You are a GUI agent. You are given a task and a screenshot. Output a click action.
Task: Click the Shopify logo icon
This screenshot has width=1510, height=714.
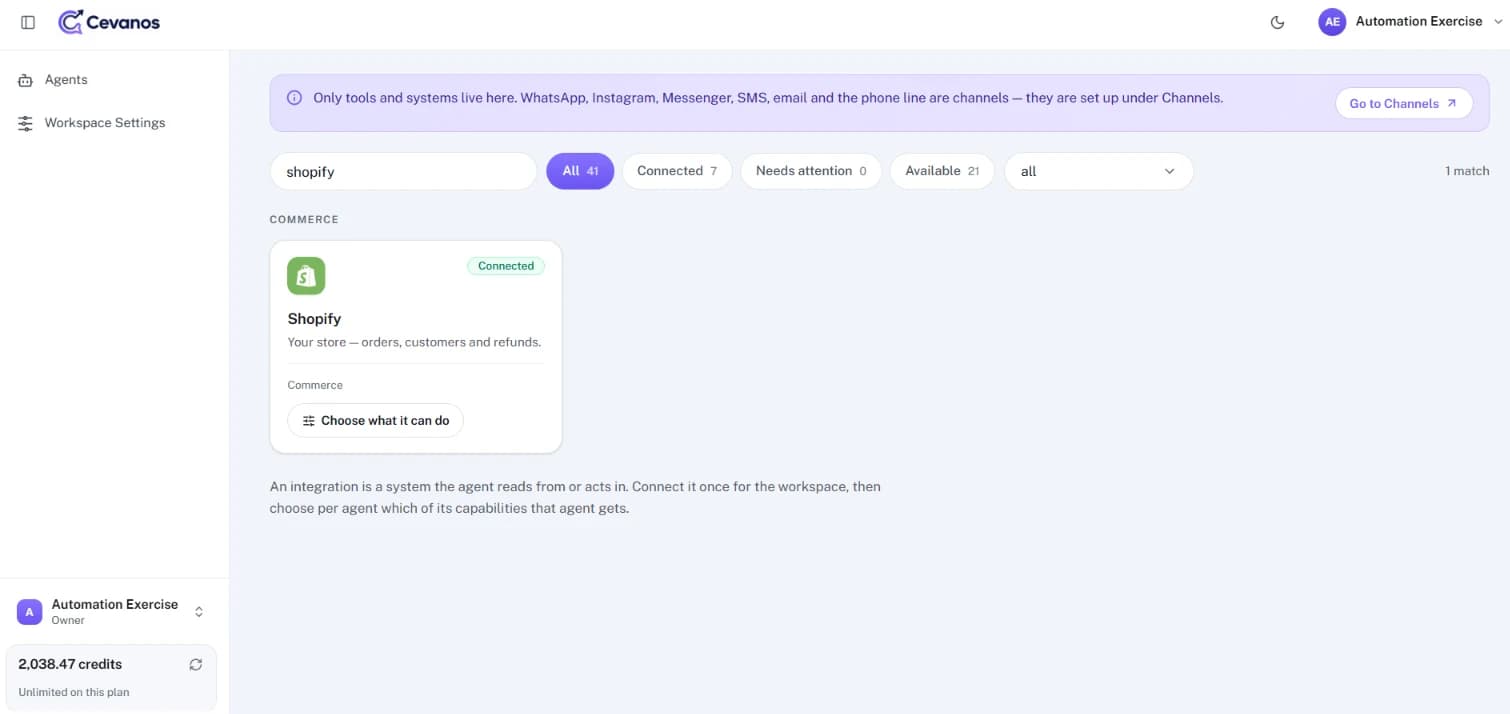click(306, 276)
